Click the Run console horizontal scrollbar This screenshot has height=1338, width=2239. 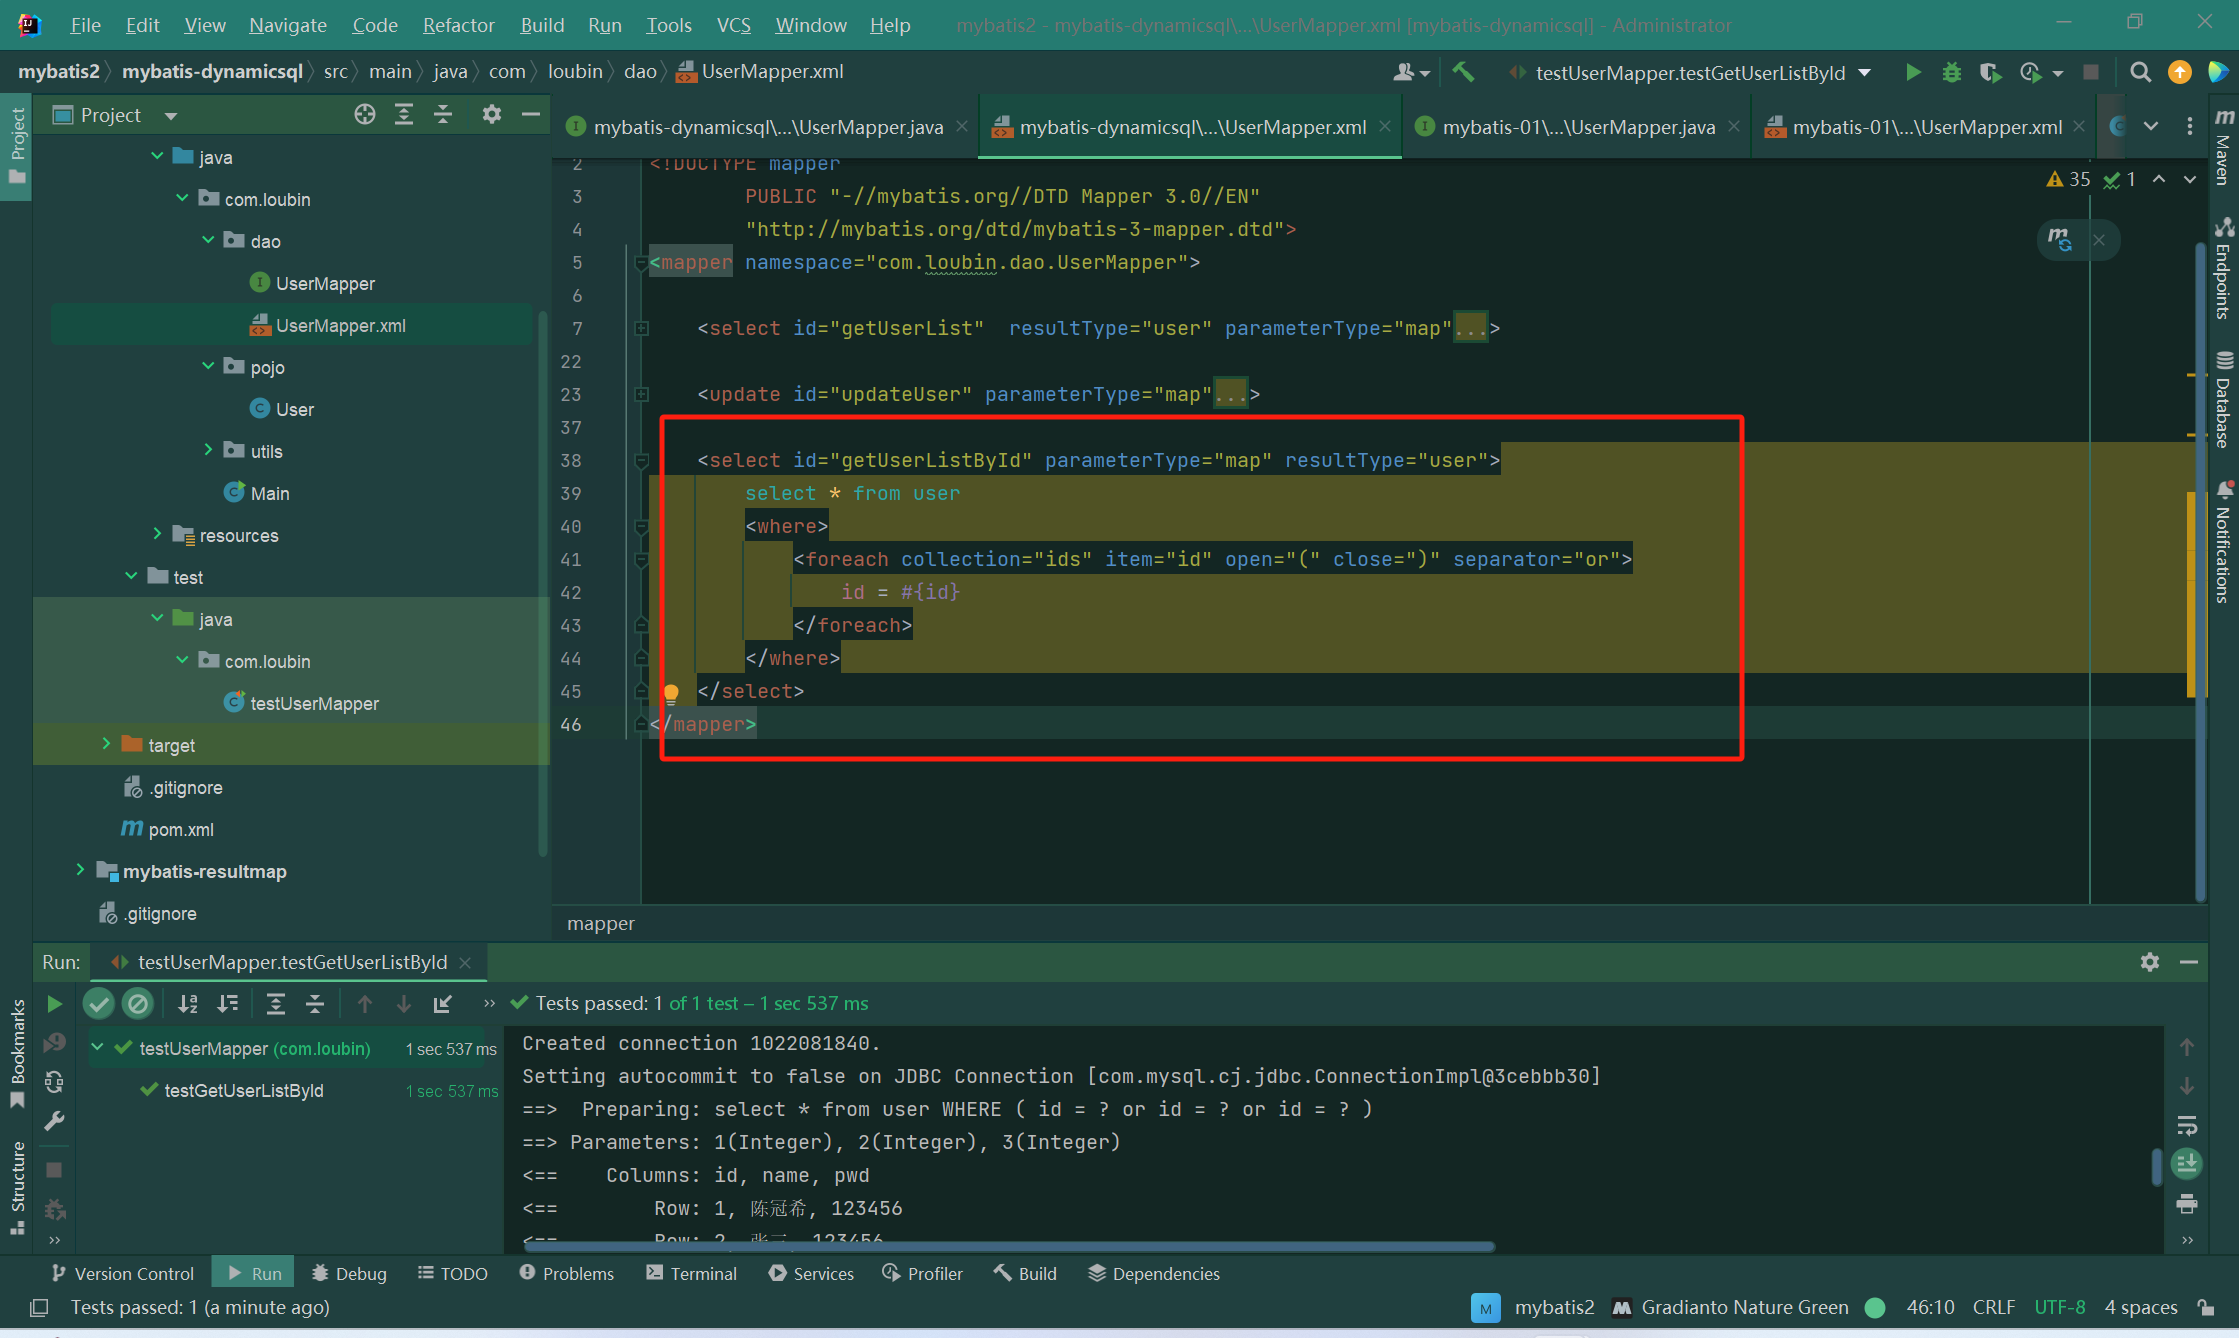click(x=1009, y=1246)
